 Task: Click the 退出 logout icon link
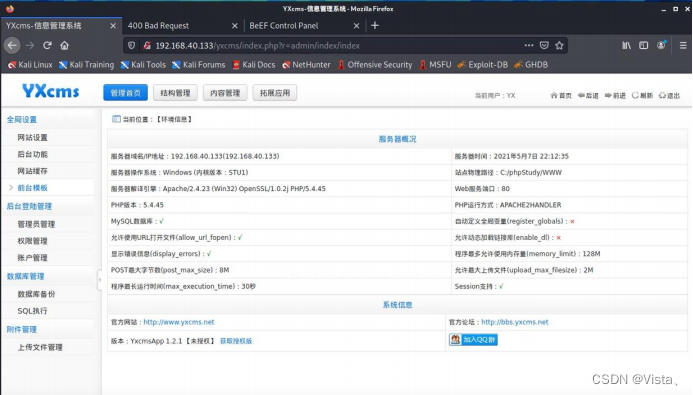coord(669,95)
